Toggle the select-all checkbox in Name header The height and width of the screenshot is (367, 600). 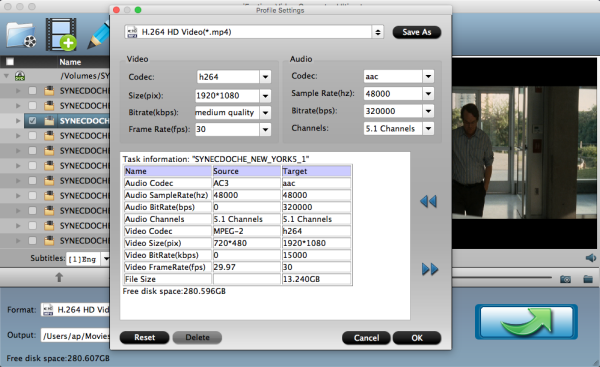pyautogui.click(x=10, y=62)
